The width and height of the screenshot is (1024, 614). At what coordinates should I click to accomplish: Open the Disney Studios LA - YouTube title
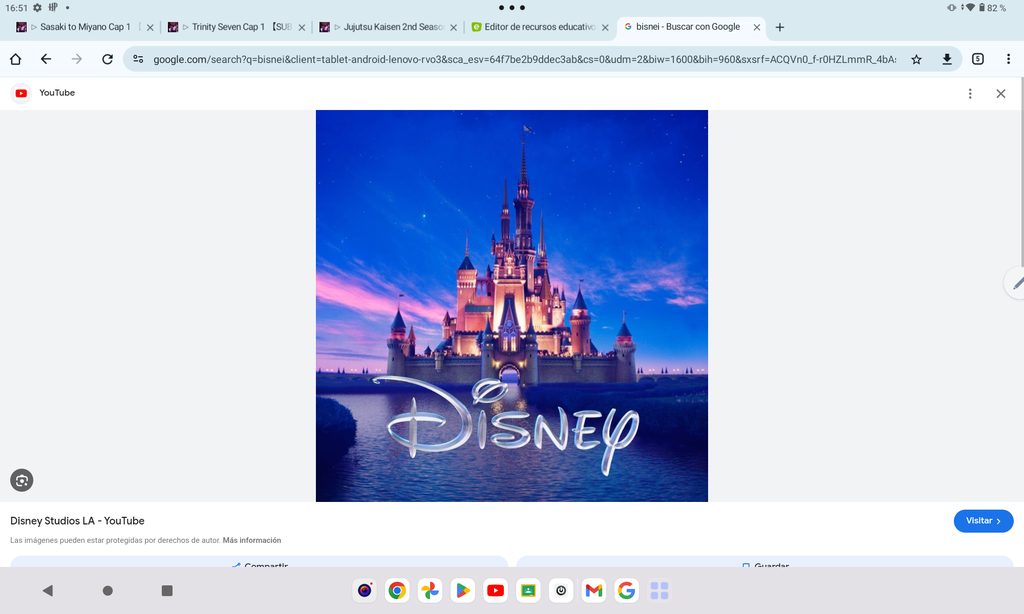pyautogui.click(x=77, y=521)
